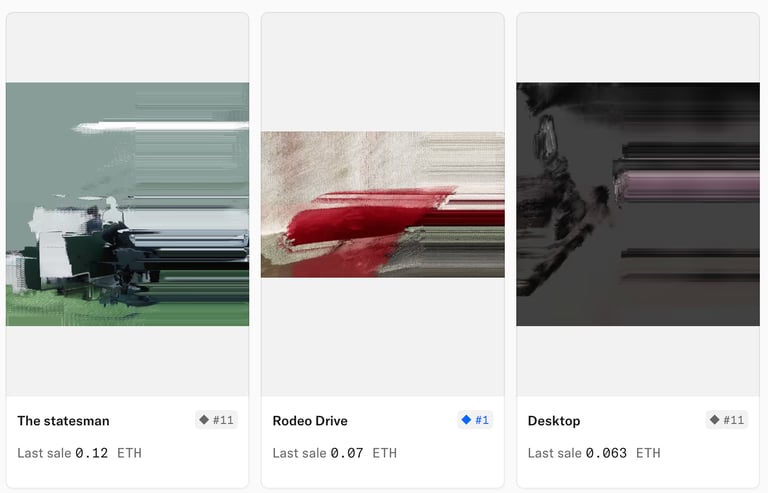Image resolution: width=768 pixels, height=493 pixels.
Task: Click the blue diamond icon on Rodeo Drive
Action: point(466,420)
